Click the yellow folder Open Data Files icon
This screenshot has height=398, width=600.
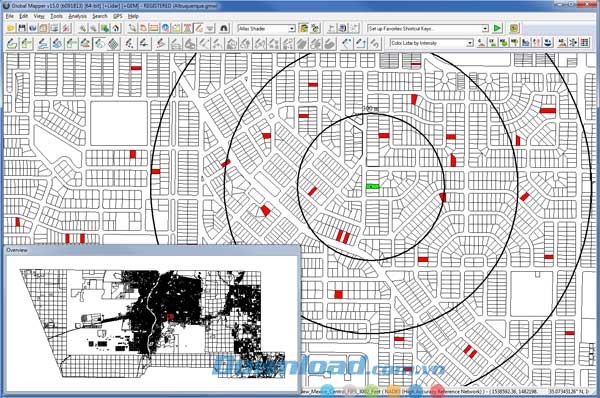pyautogui.click(x=10, y=28)
